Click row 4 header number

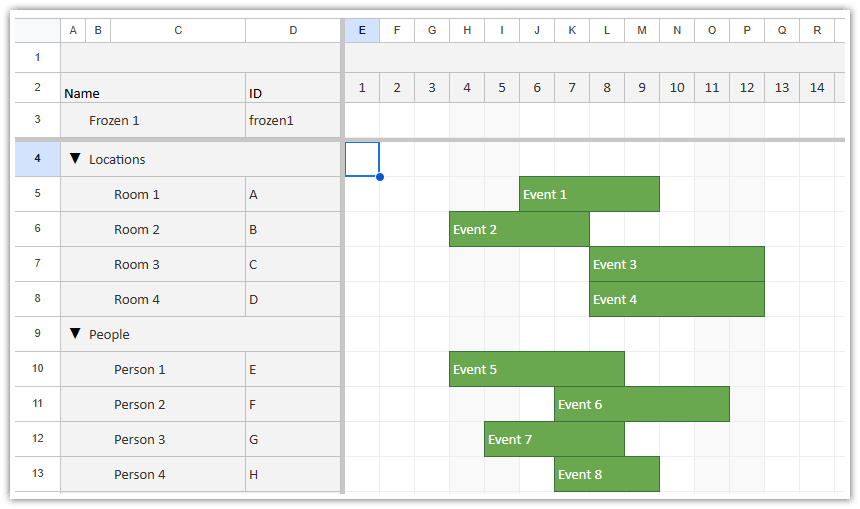[37, 159]
